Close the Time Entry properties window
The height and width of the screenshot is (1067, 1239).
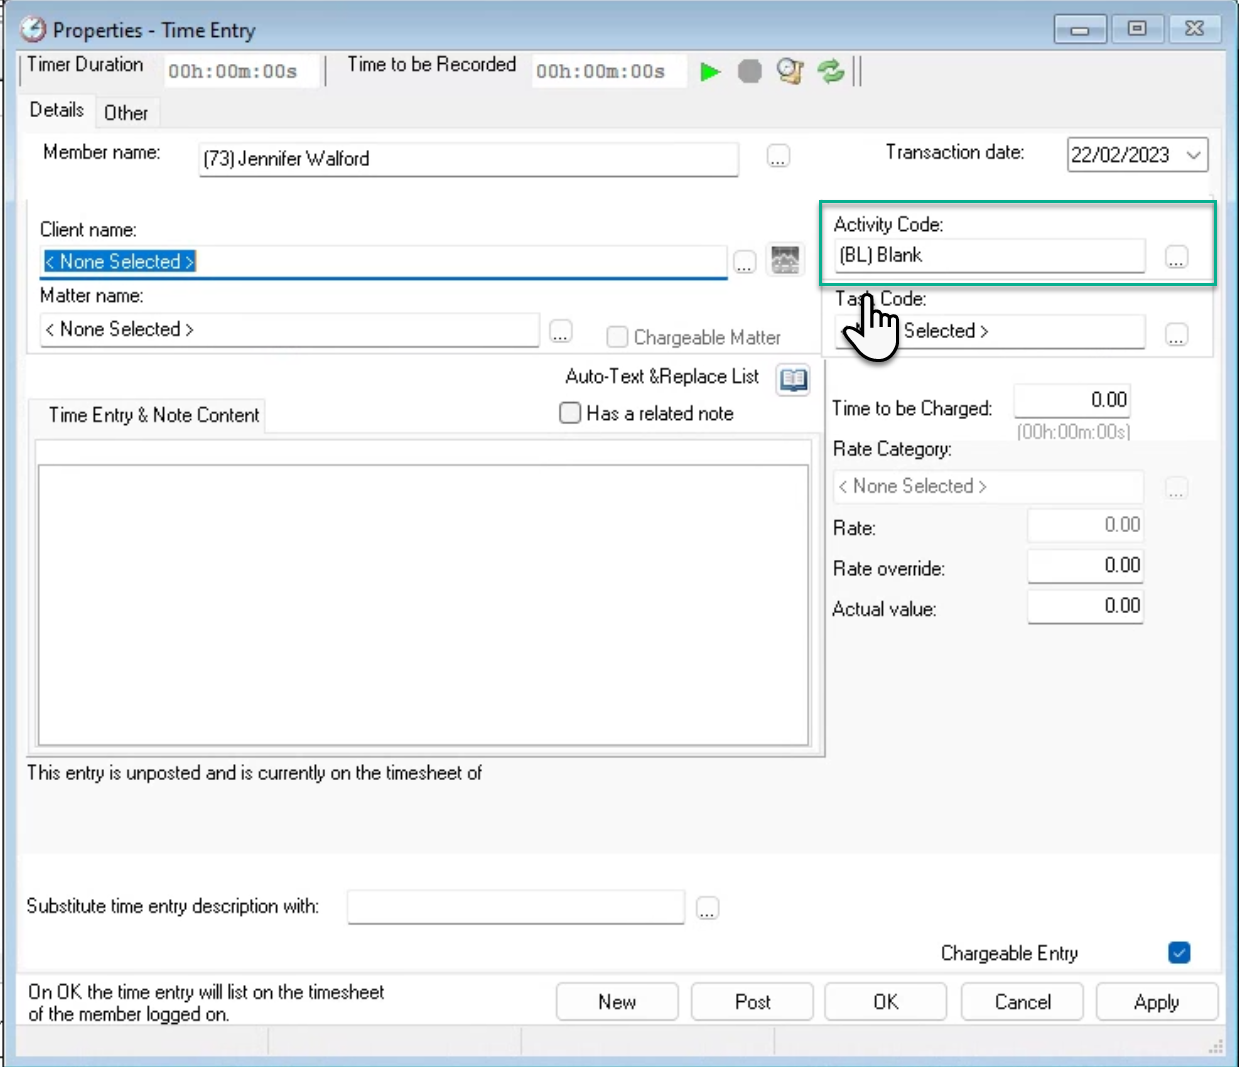1195,29
